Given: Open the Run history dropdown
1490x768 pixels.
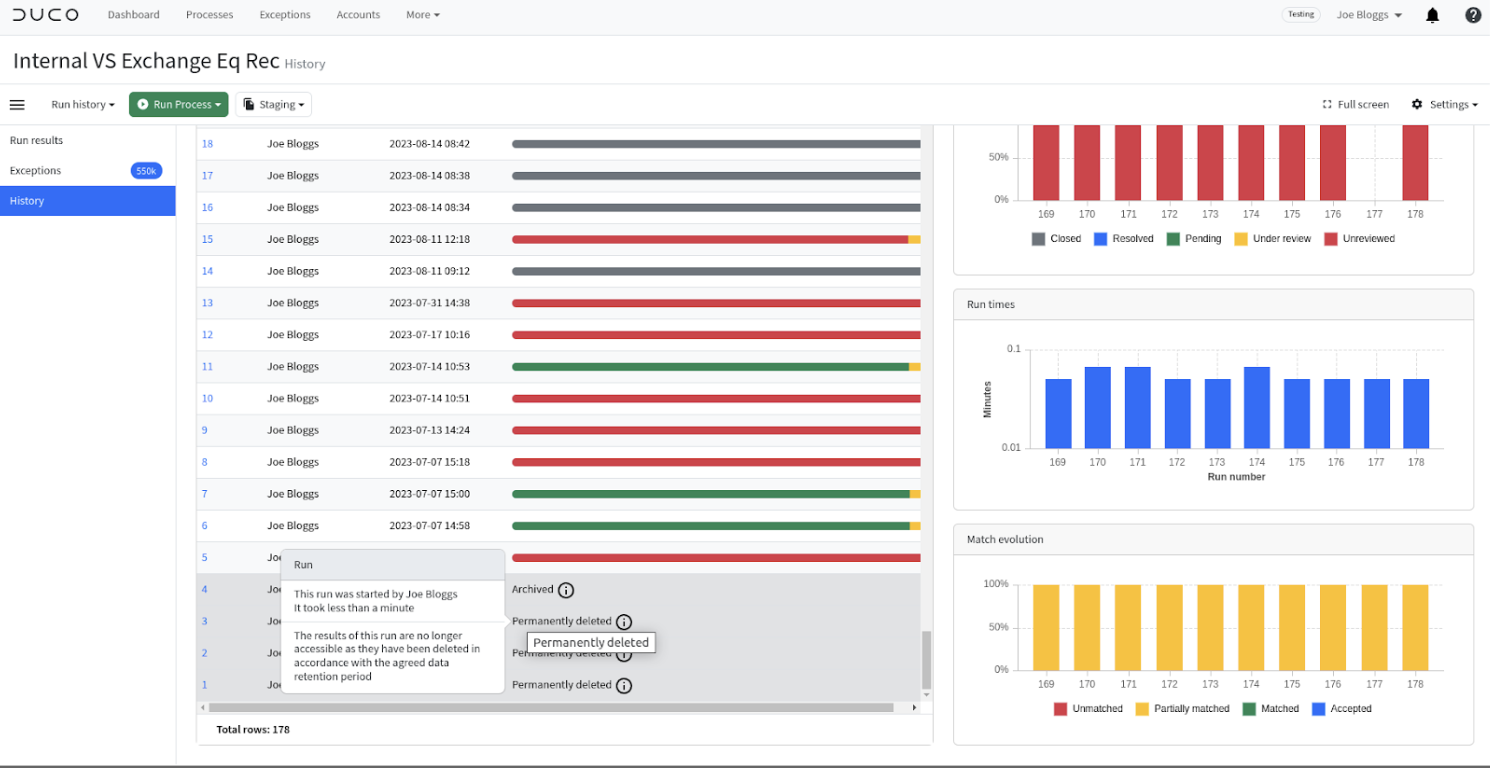Looking at the screenshot, I should coord(83,104).
